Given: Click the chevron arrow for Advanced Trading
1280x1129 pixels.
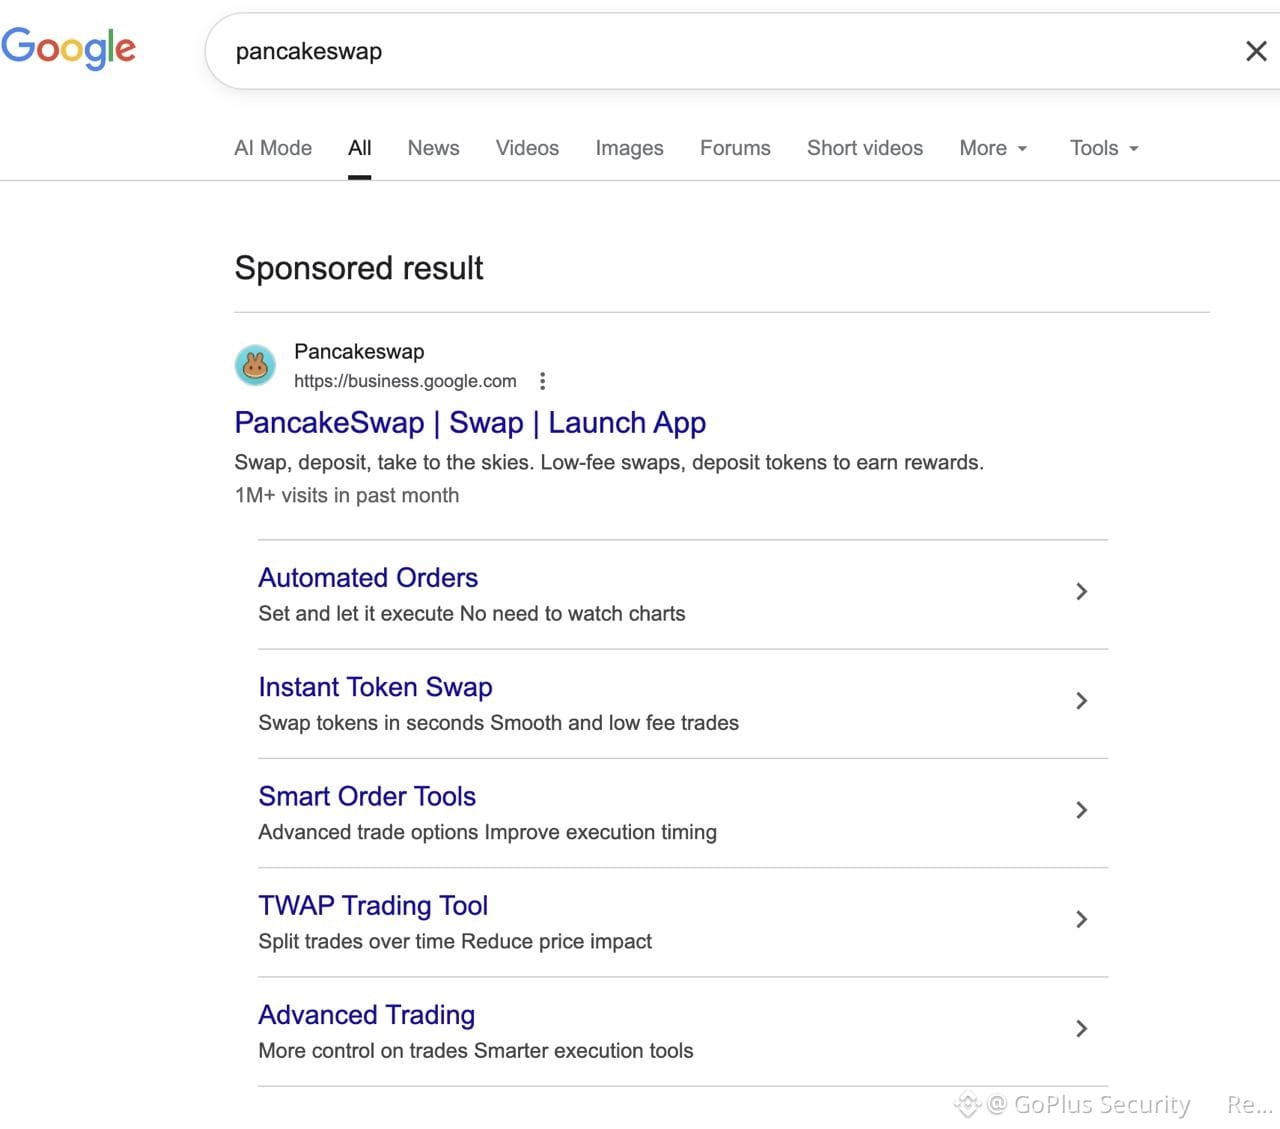Looking at the screenshot, I should coord(1081,1028).
